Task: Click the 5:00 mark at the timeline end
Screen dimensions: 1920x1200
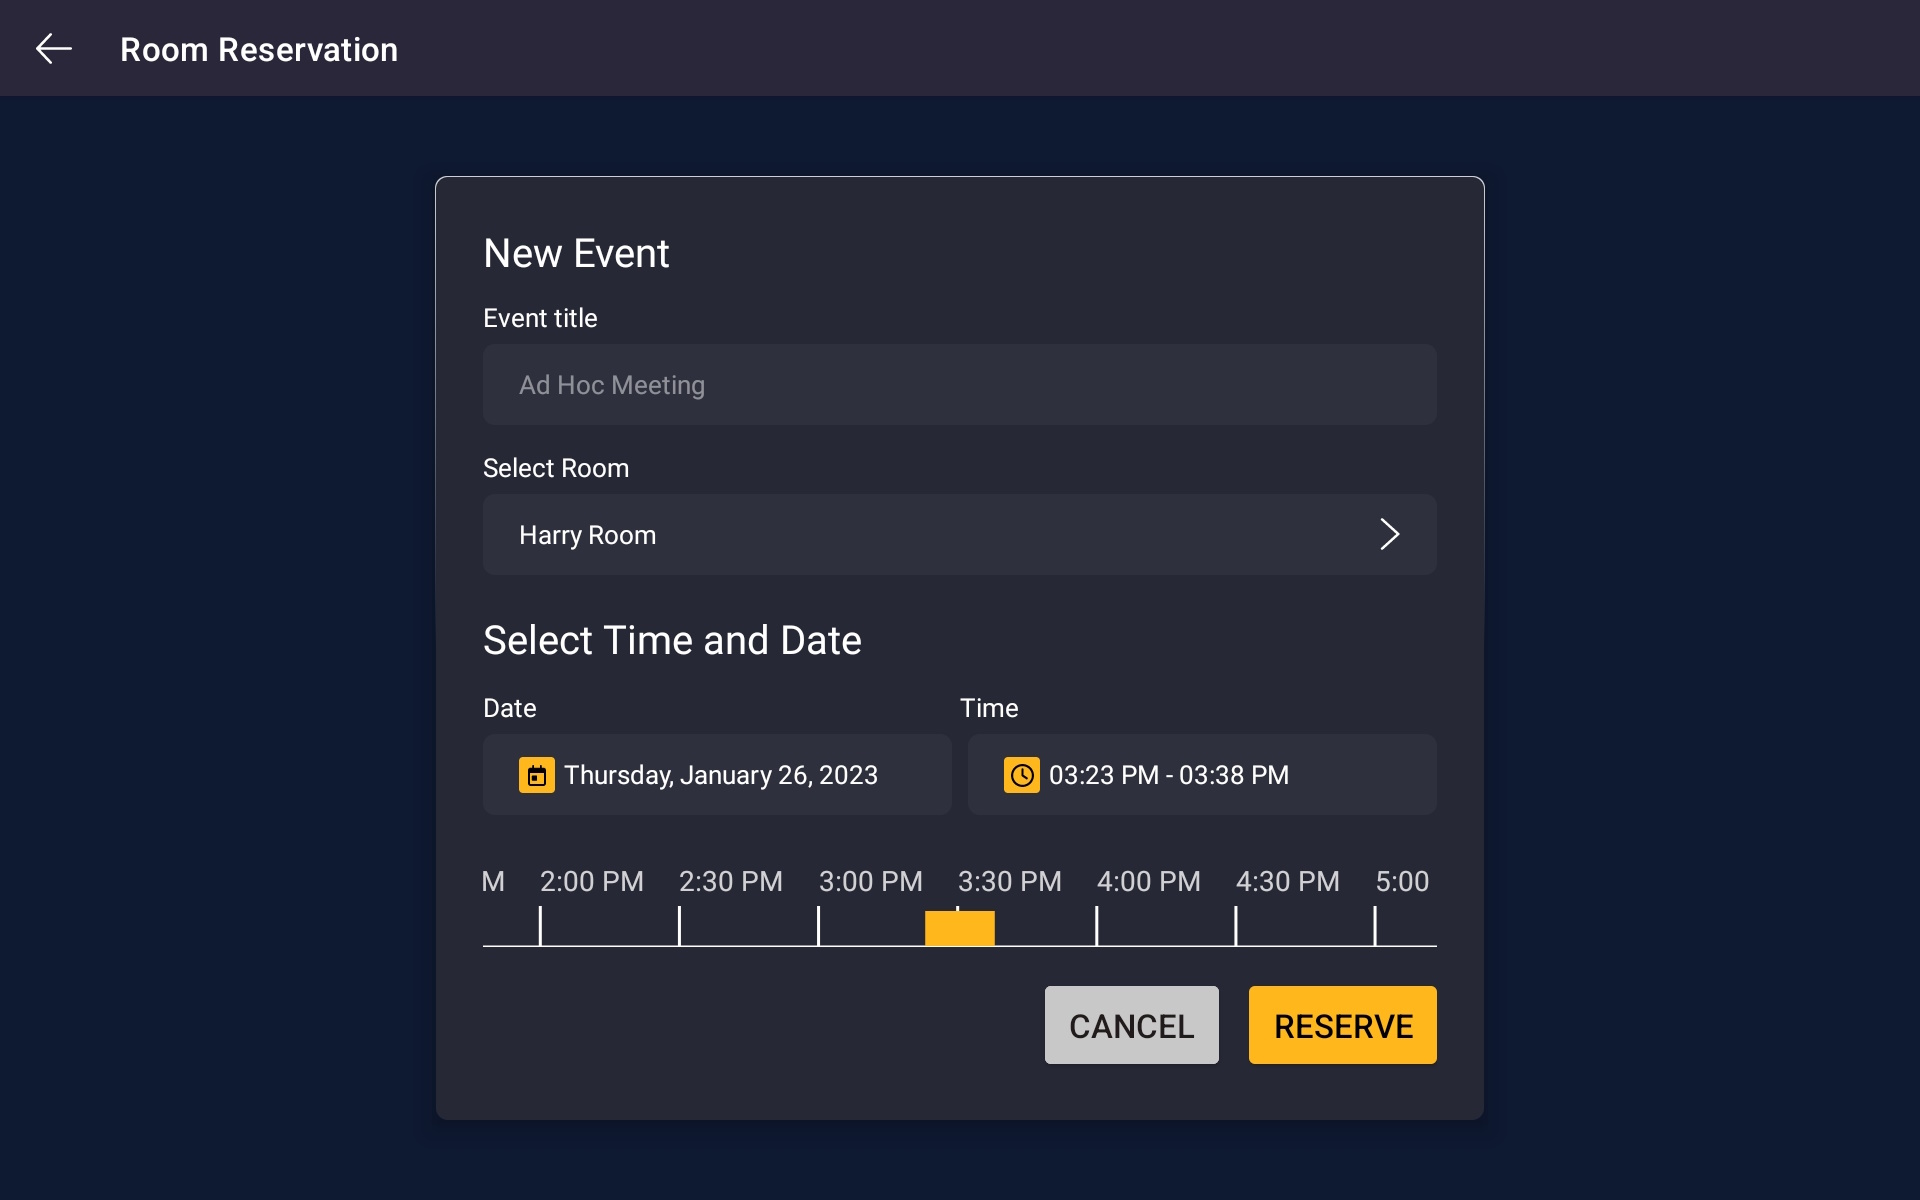Action: (1376, 925)
